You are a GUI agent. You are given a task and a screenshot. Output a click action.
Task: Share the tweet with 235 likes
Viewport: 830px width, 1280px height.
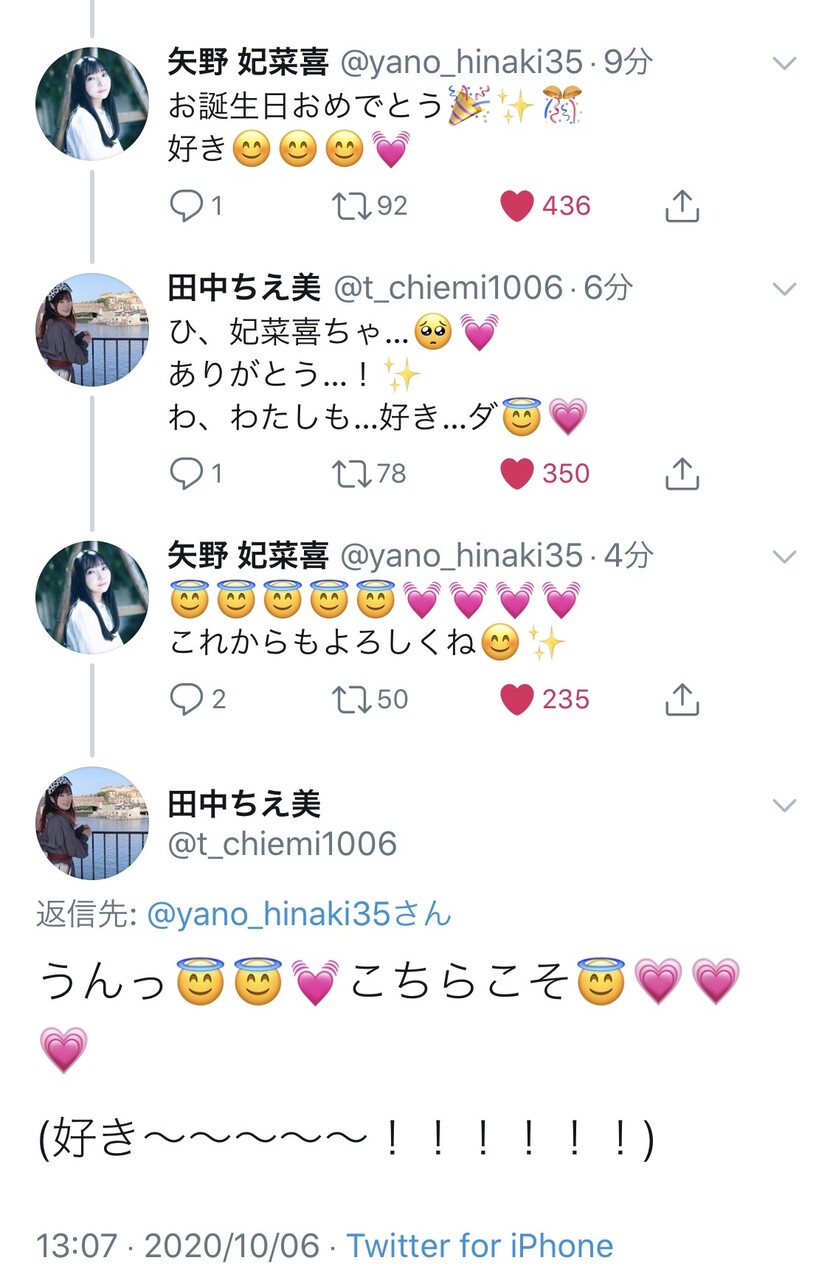click(682, 698)
